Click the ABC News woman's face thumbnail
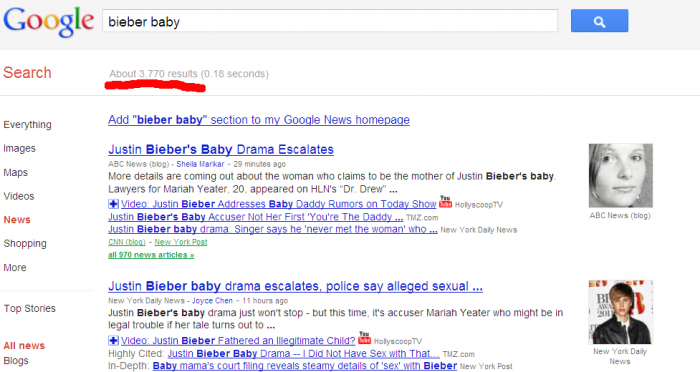700x372 pixels. pos(621,176)
